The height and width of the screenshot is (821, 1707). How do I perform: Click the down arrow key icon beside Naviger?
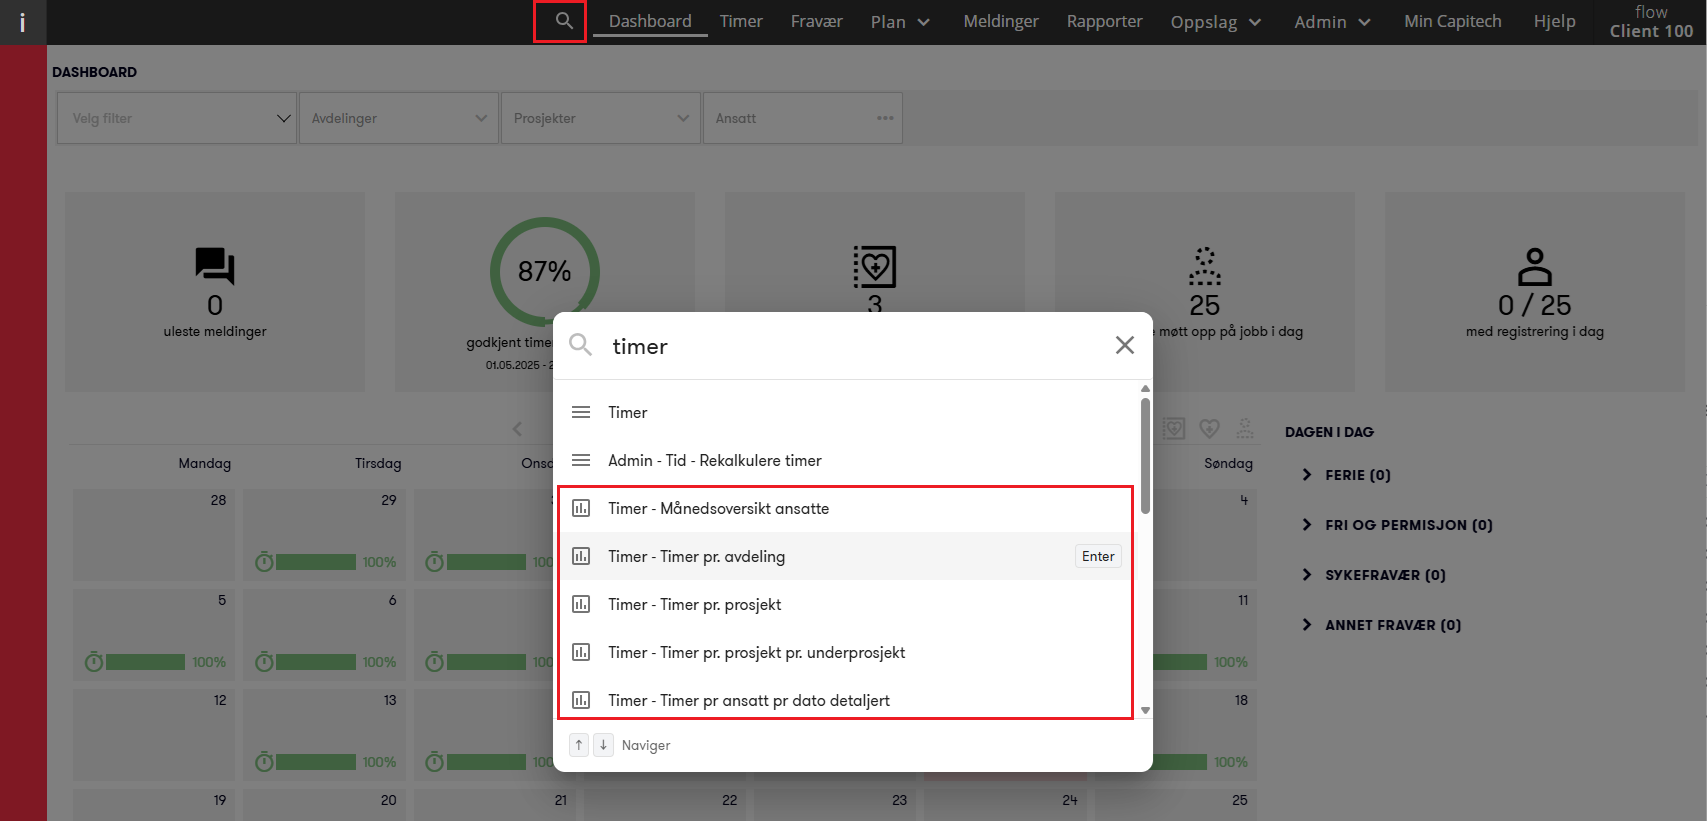pos(603,745)
